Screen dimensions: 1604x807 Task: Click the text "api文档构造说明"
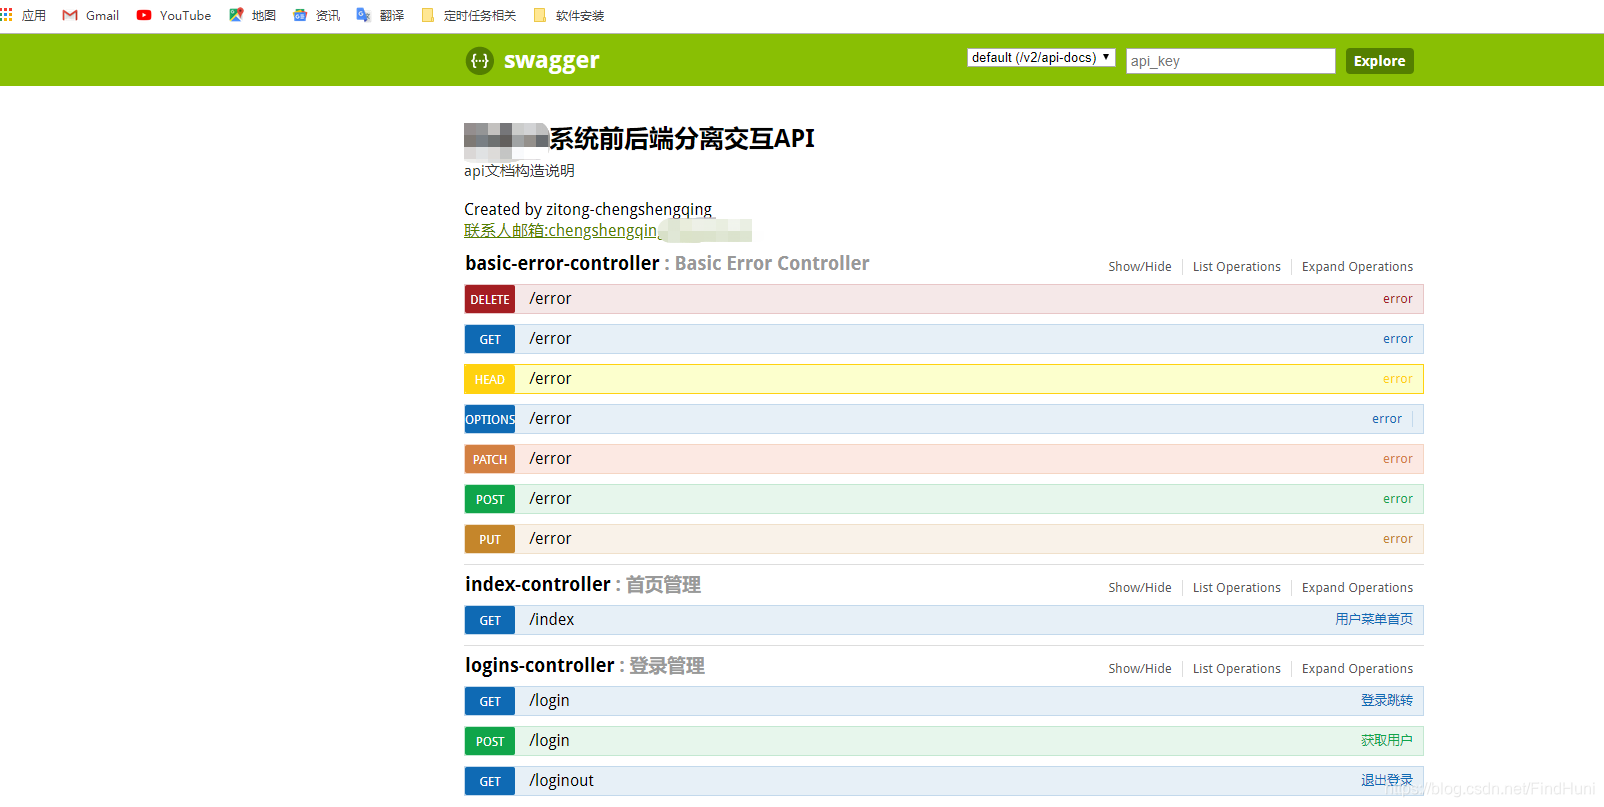(519, 171)
